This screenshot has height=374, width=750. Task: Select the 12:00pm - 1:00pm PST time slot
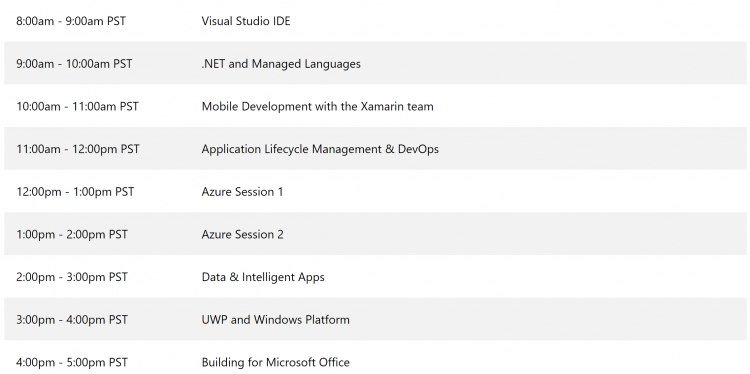[75, 192]
